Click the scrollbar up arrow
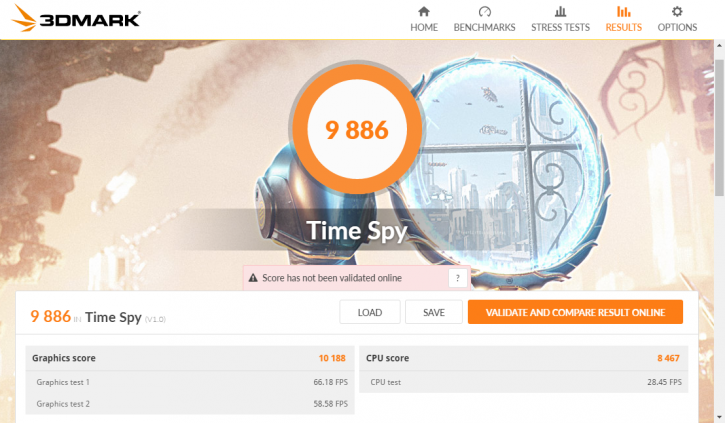This screenshot has height=423, width=725. point(719,45)
